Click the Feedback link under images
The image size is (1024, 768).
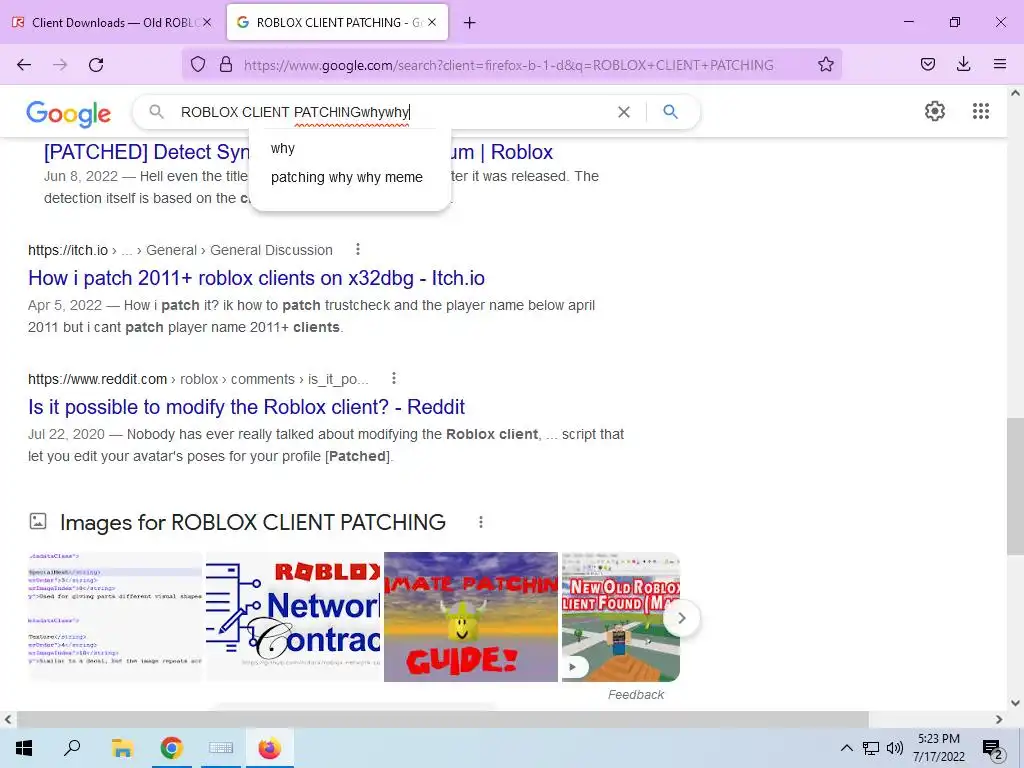pos(635,695)
